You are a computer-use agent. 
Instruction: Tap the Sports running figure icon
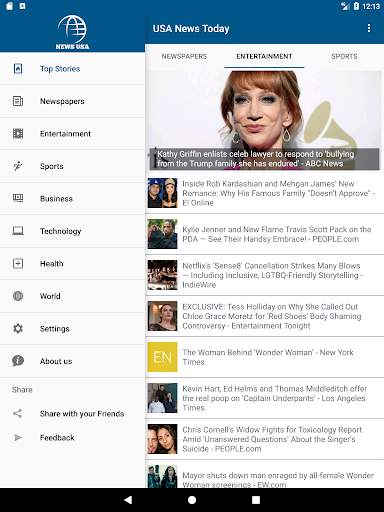tap(18, 166)
